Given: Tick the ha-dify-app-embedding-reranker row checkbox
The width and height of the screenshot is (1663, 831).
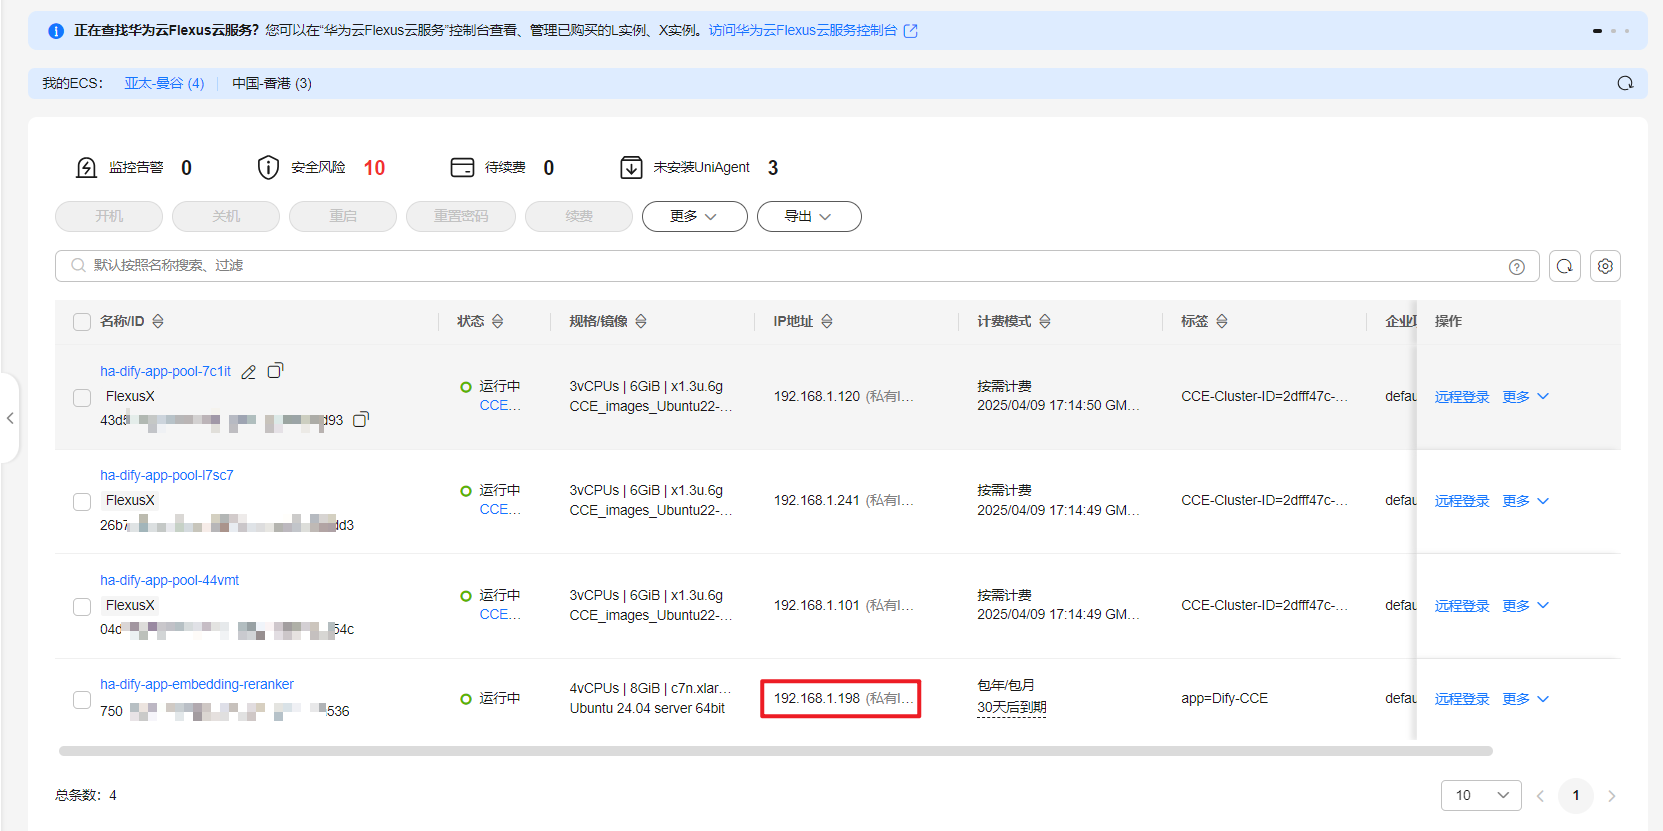Looking at the screenshot, I should [x=82, y=699].
